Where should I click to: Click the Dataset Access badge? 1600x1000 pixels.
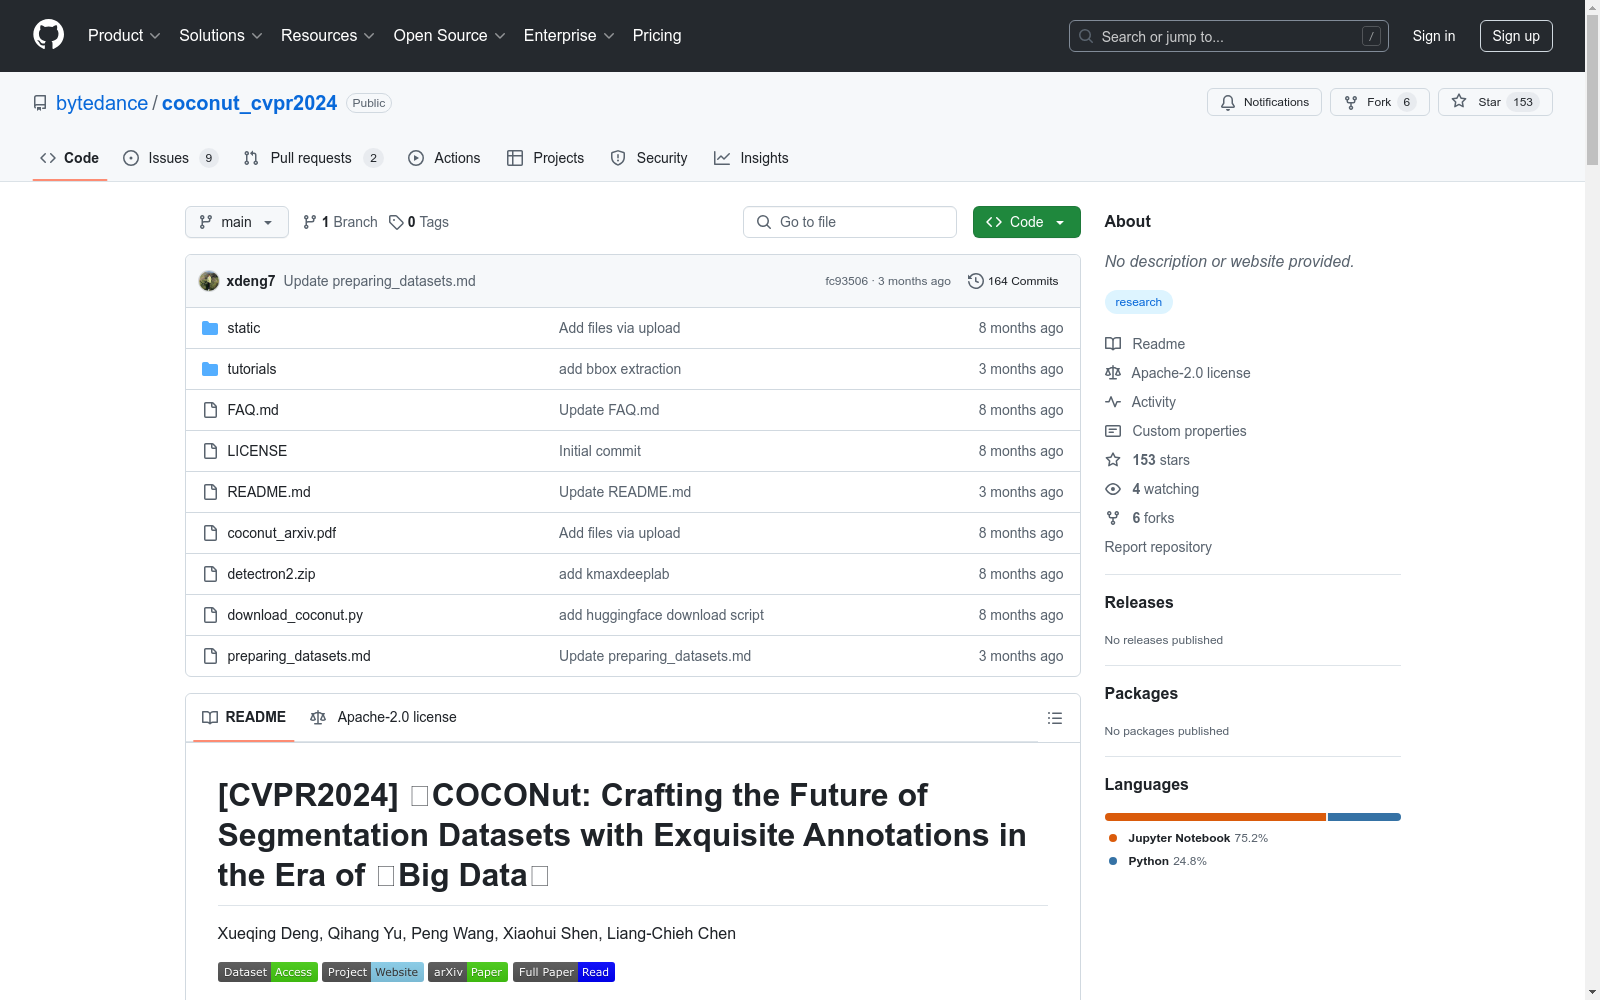pos(268,972)
